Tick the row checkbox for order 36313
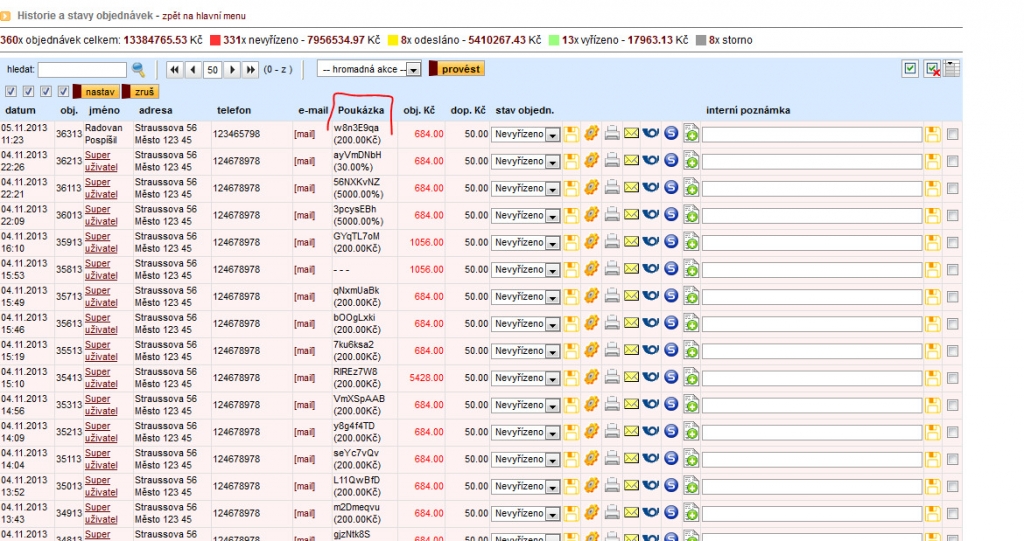 (x=953, y=134)
